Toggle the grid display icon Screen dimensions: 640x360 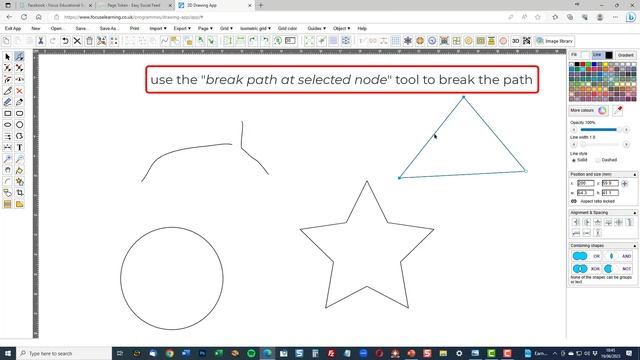[x=396, y=41]
